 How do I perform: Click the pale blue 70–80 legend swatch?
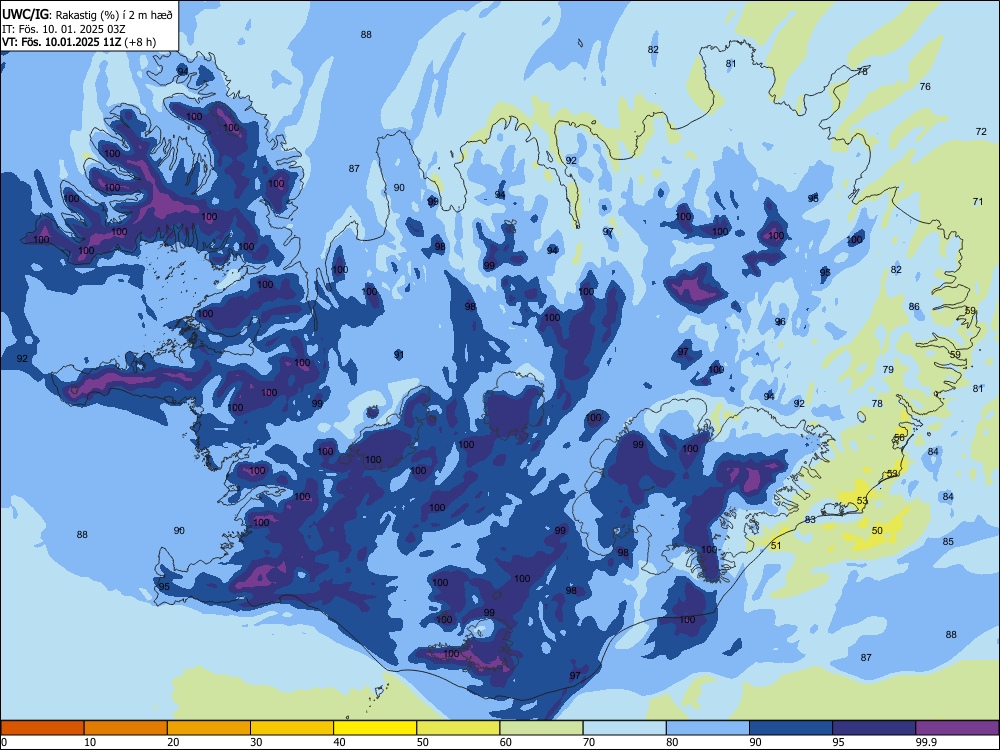[x=624, y=728]
